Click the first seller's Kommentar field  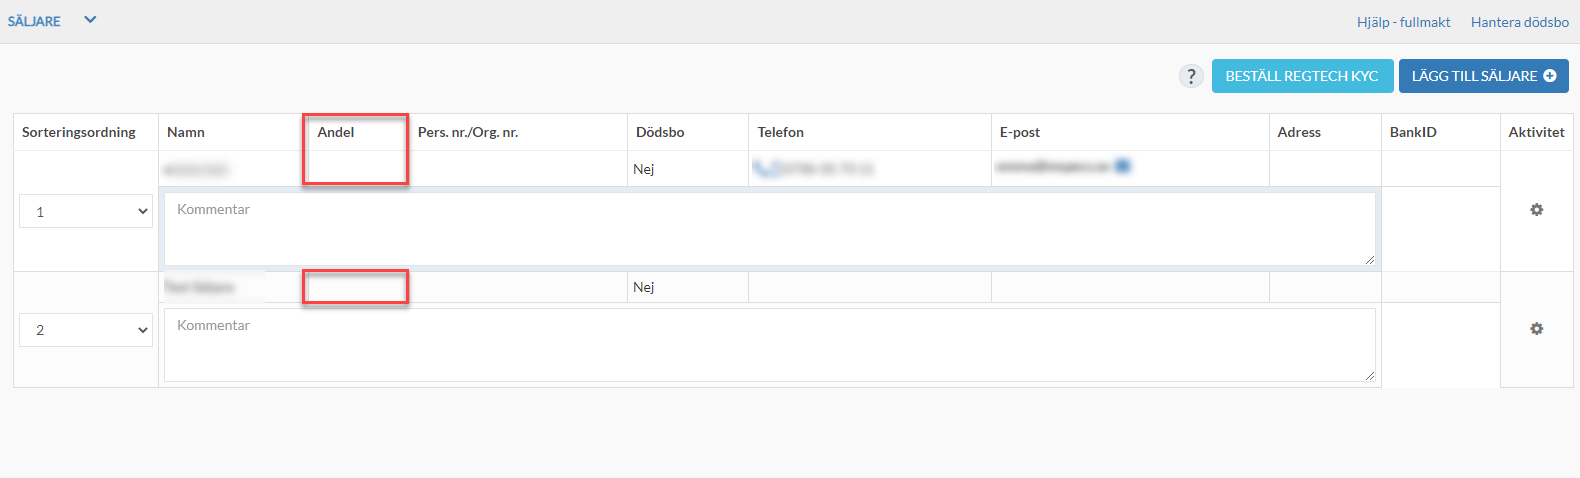[770, 229]
